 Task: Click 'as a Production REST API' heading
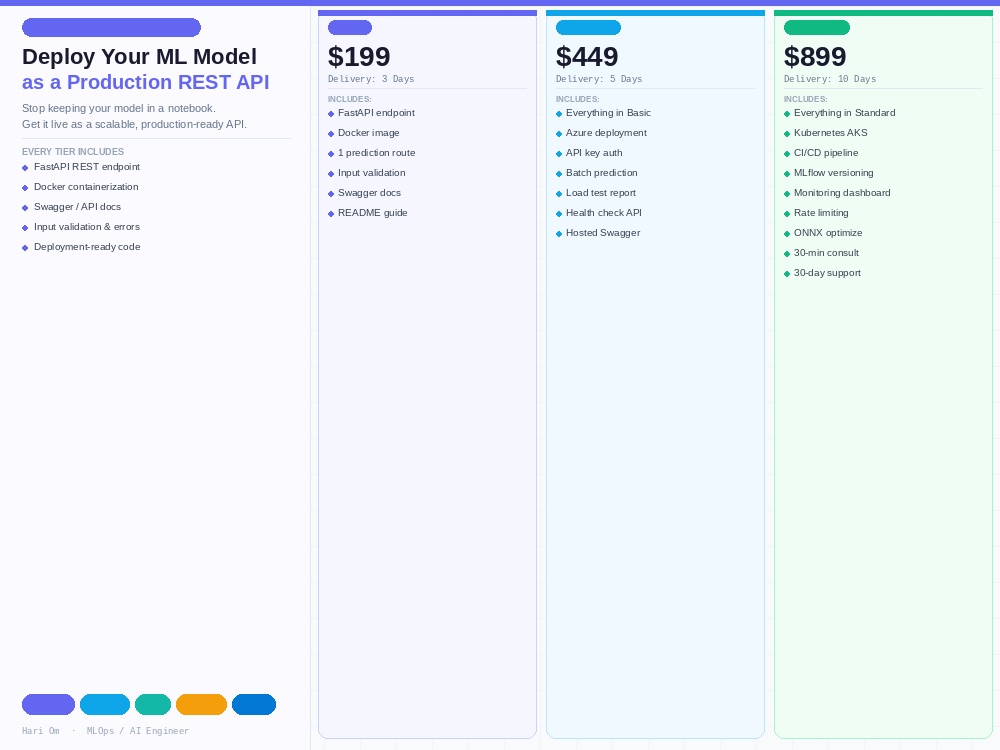coord(145,82)
